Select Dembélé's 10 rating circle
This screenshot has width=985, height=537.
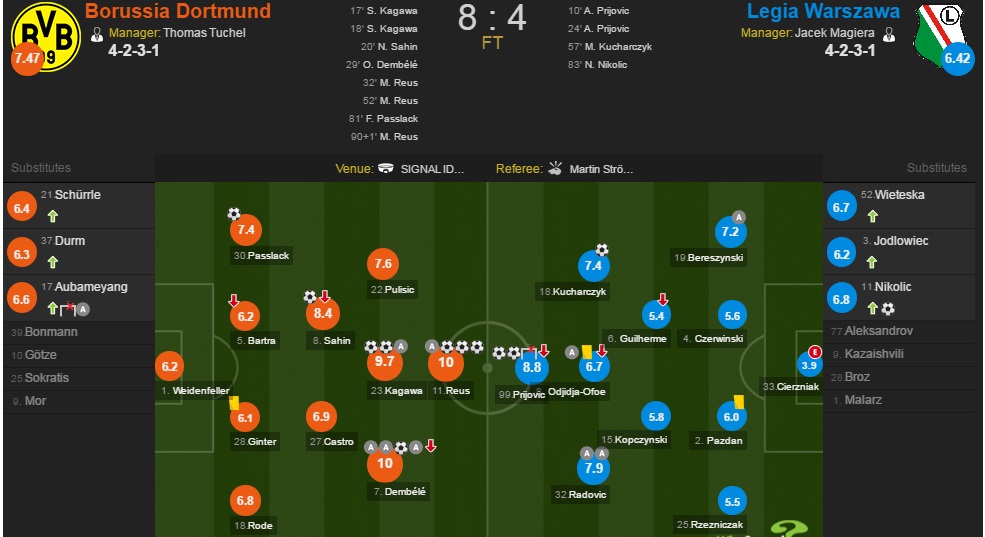click(x=384, y=464)
